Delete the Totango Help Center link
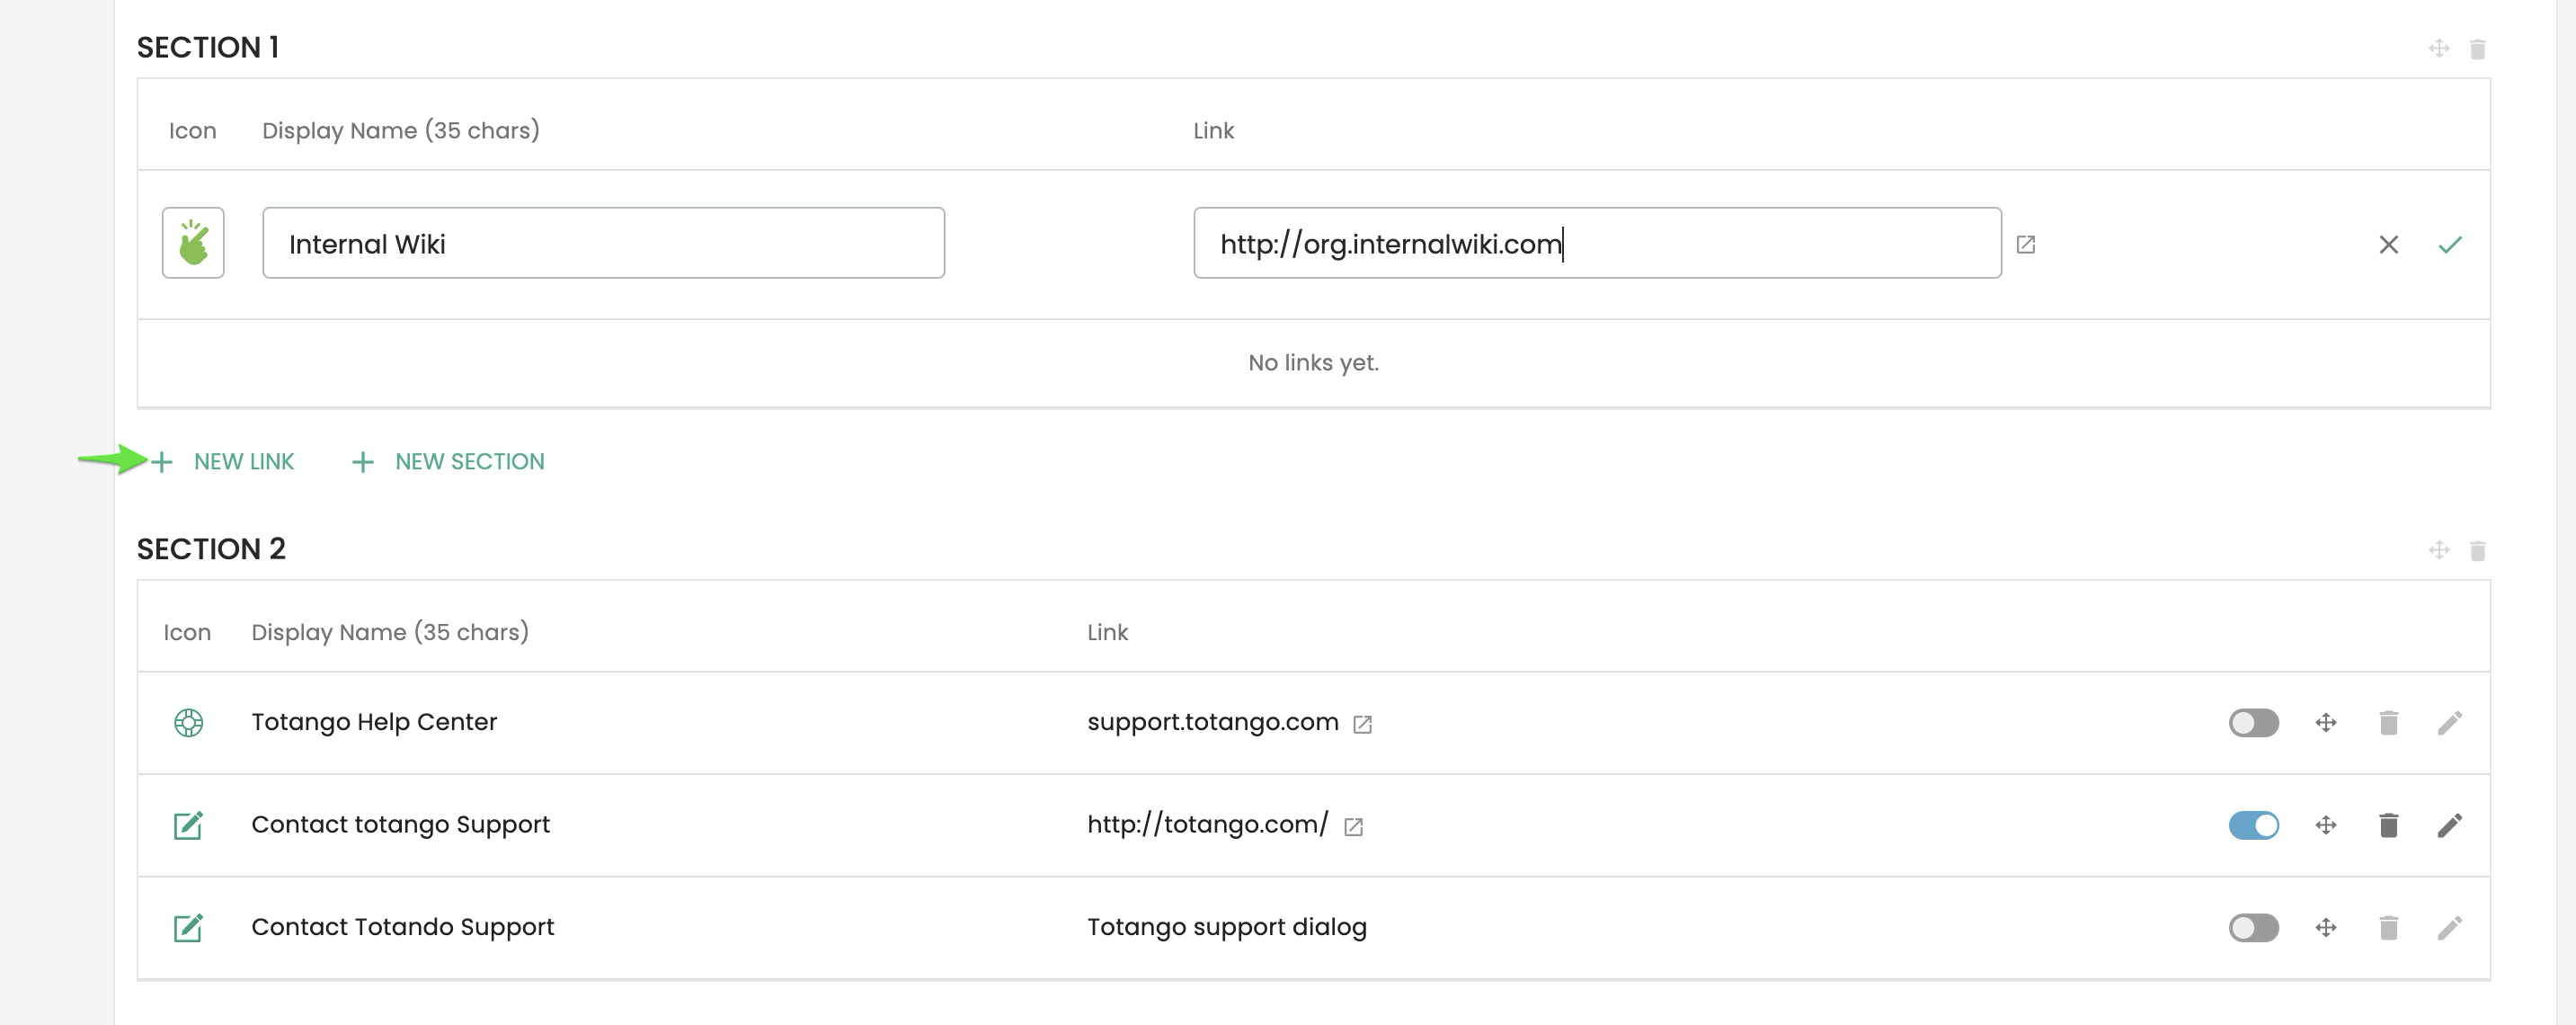Image resolution: width=2576 pixels, height=1025 pixels. click(x=2388, y=723)
